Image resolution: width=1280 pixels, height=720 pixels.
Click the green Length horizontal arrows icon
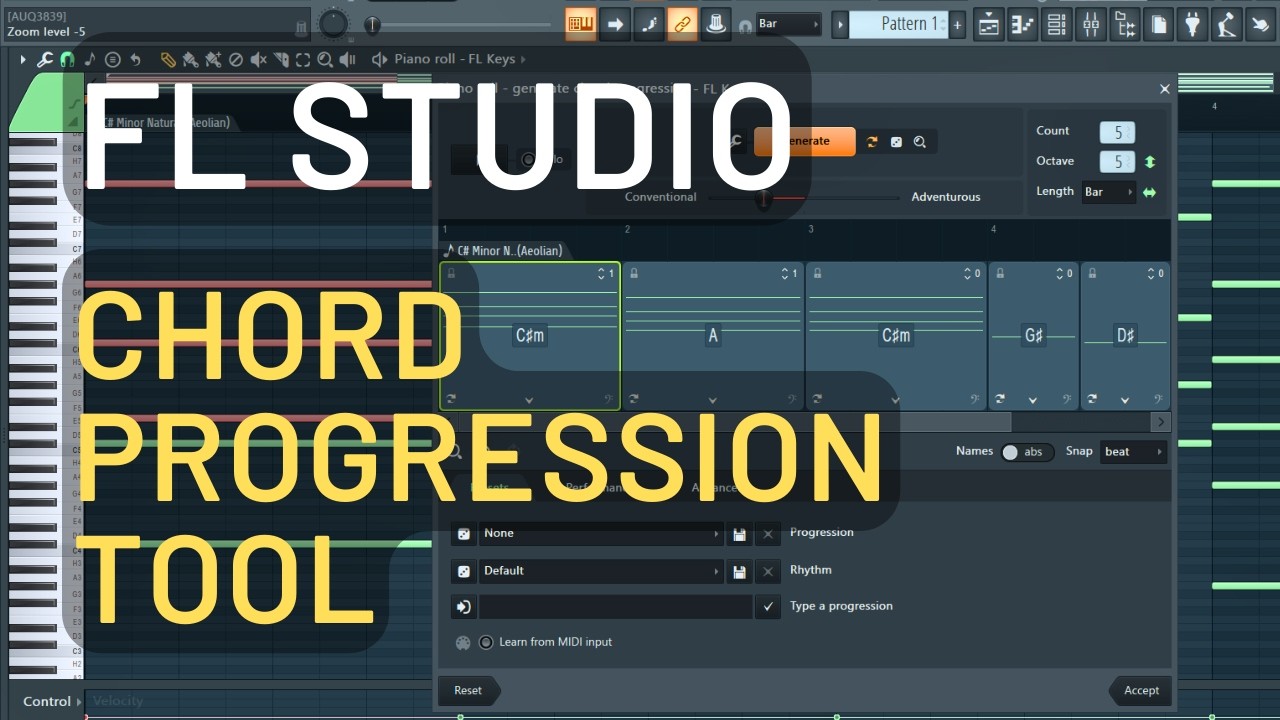1150,192
